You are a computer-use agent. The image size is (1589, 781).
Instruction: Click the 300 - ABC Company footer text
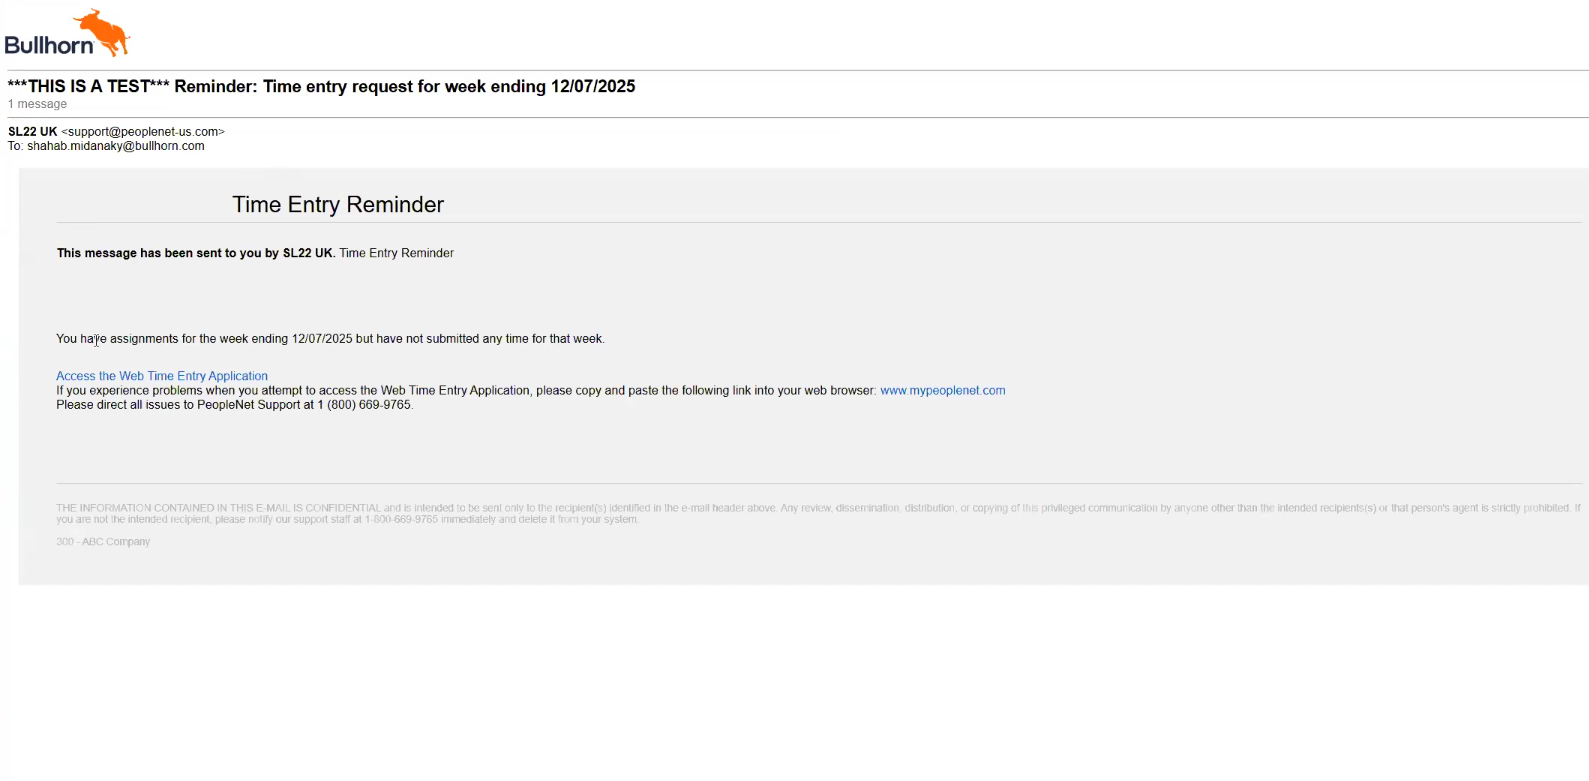(103, 542)
